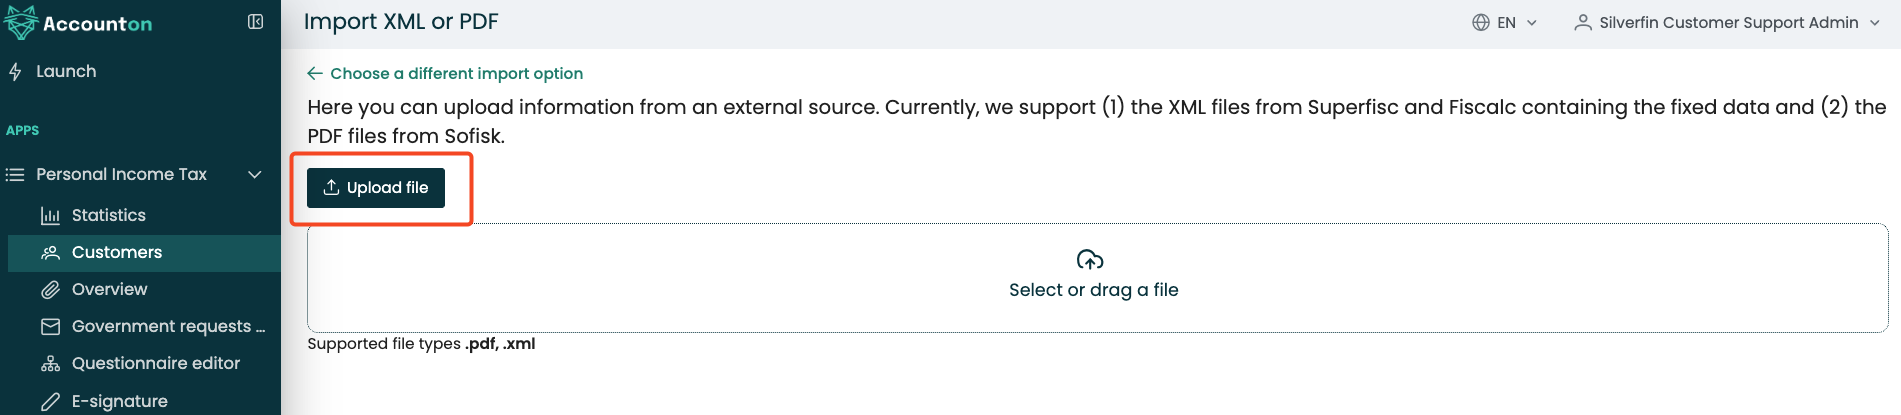Click the Overview paperclip icon
The height and width of the screenshot is (415, 1901).
coord(50,290)
